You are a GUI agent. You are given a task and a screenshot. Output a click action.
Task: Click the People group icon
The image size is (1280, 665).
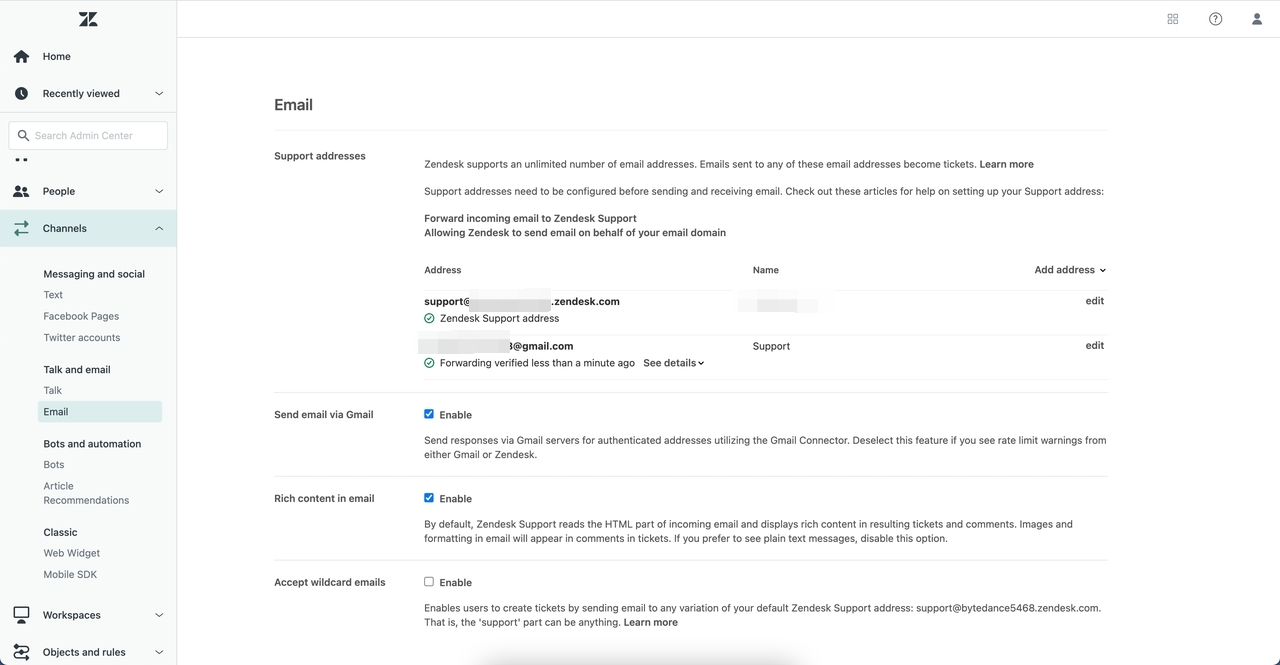pyautogui.click(x=21, y=191)
